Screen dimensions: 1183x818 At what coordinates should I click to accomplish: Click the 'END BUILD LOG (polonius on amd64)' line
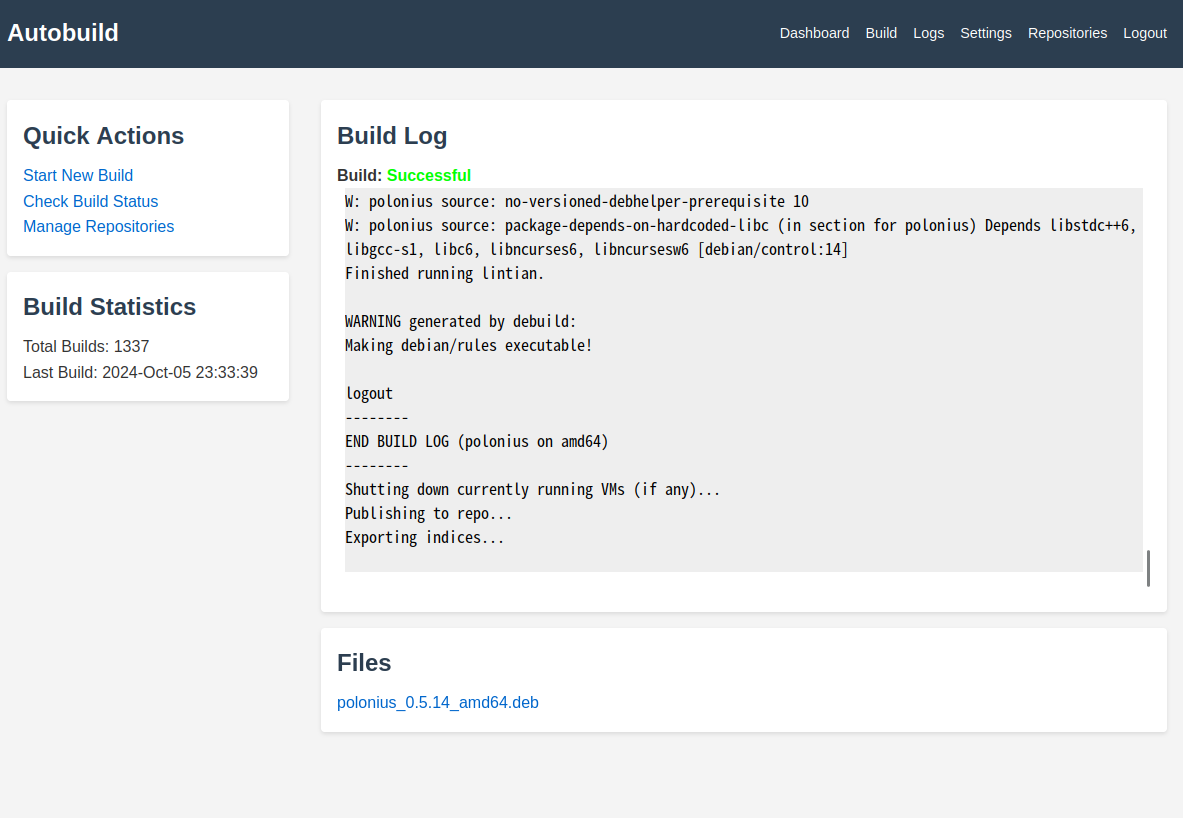pos(477,441)
